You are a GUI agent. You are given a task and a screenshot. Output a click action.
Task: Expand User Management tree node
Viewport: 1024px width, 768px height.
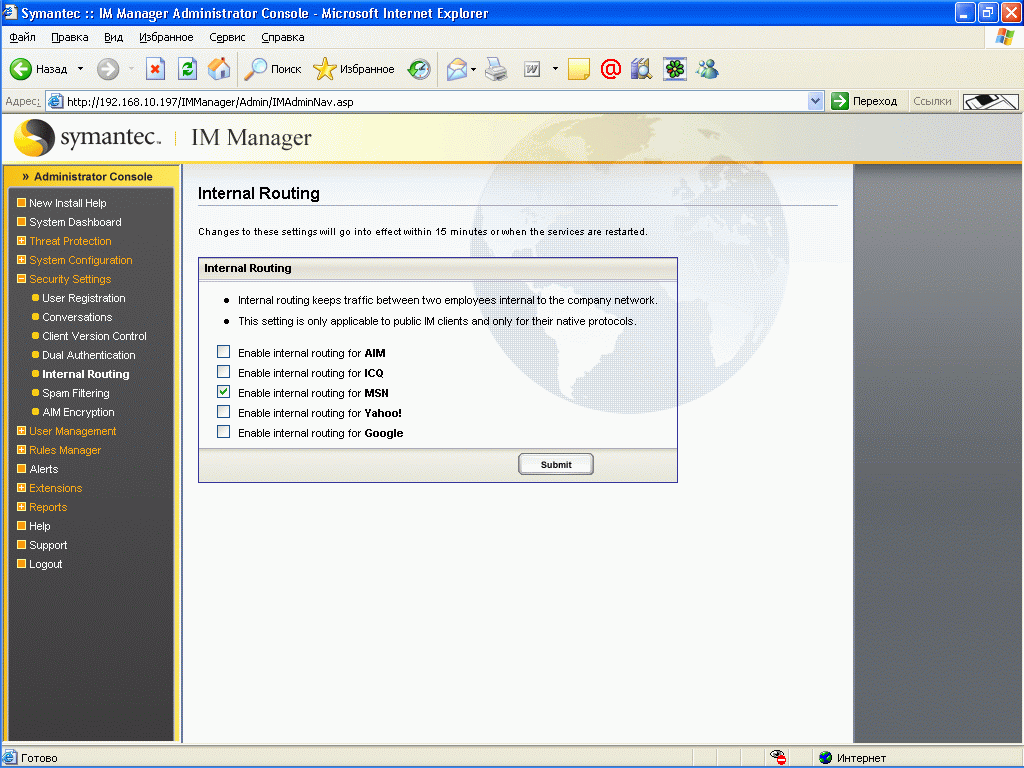click(22, 430)
